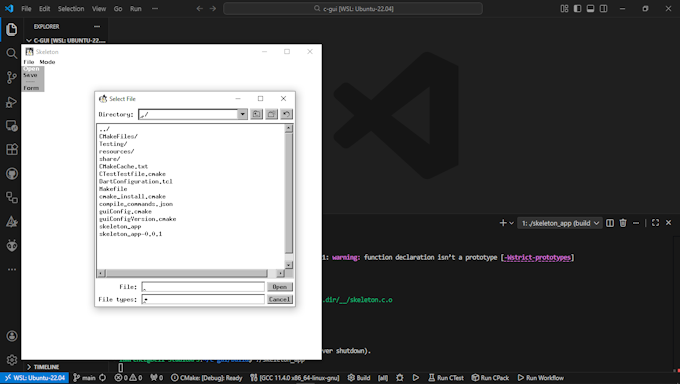Open the Accounts menu
Viewport: 680px width, 384px height.
[x=12, y=336]
